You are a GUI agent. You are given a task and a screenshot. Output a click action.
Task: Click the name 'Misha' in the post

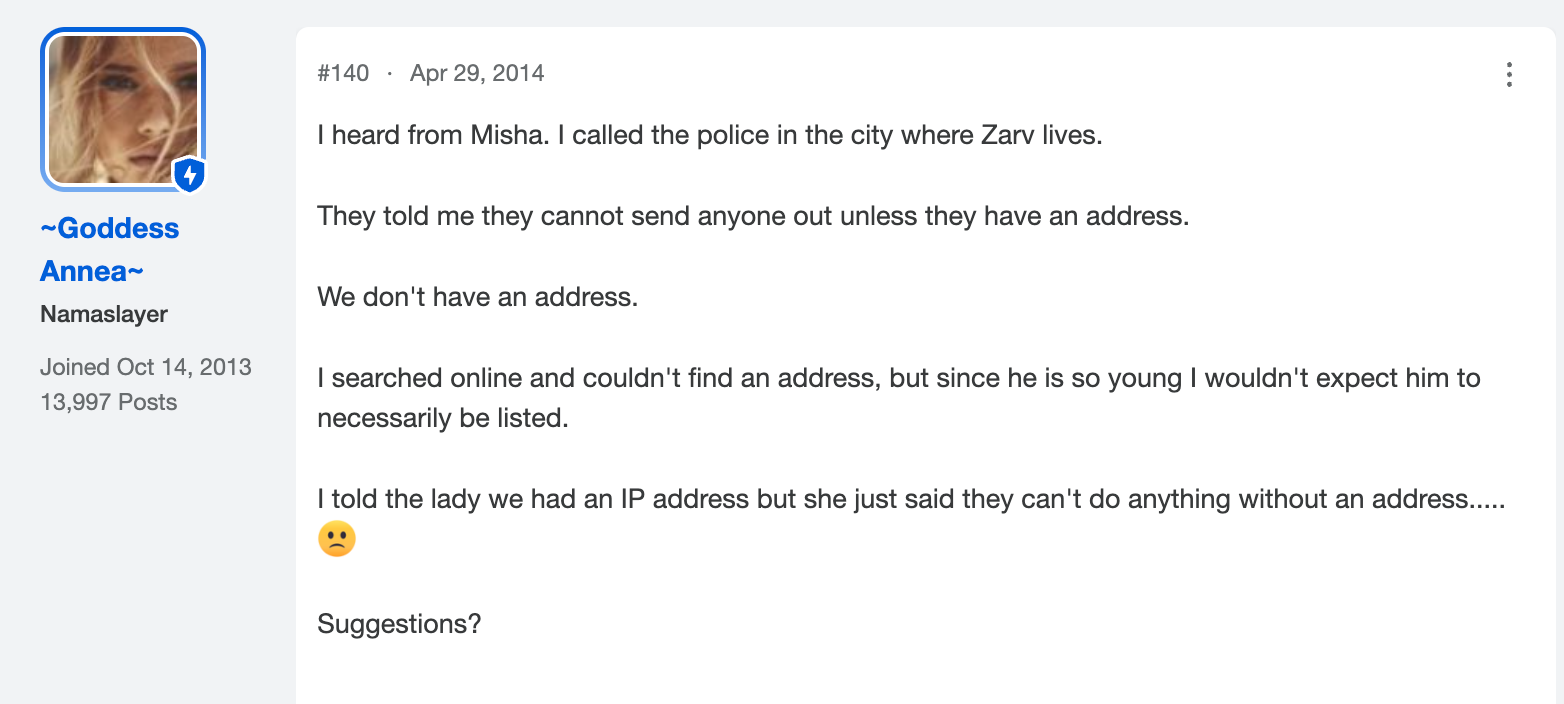(x=506, y=135)
